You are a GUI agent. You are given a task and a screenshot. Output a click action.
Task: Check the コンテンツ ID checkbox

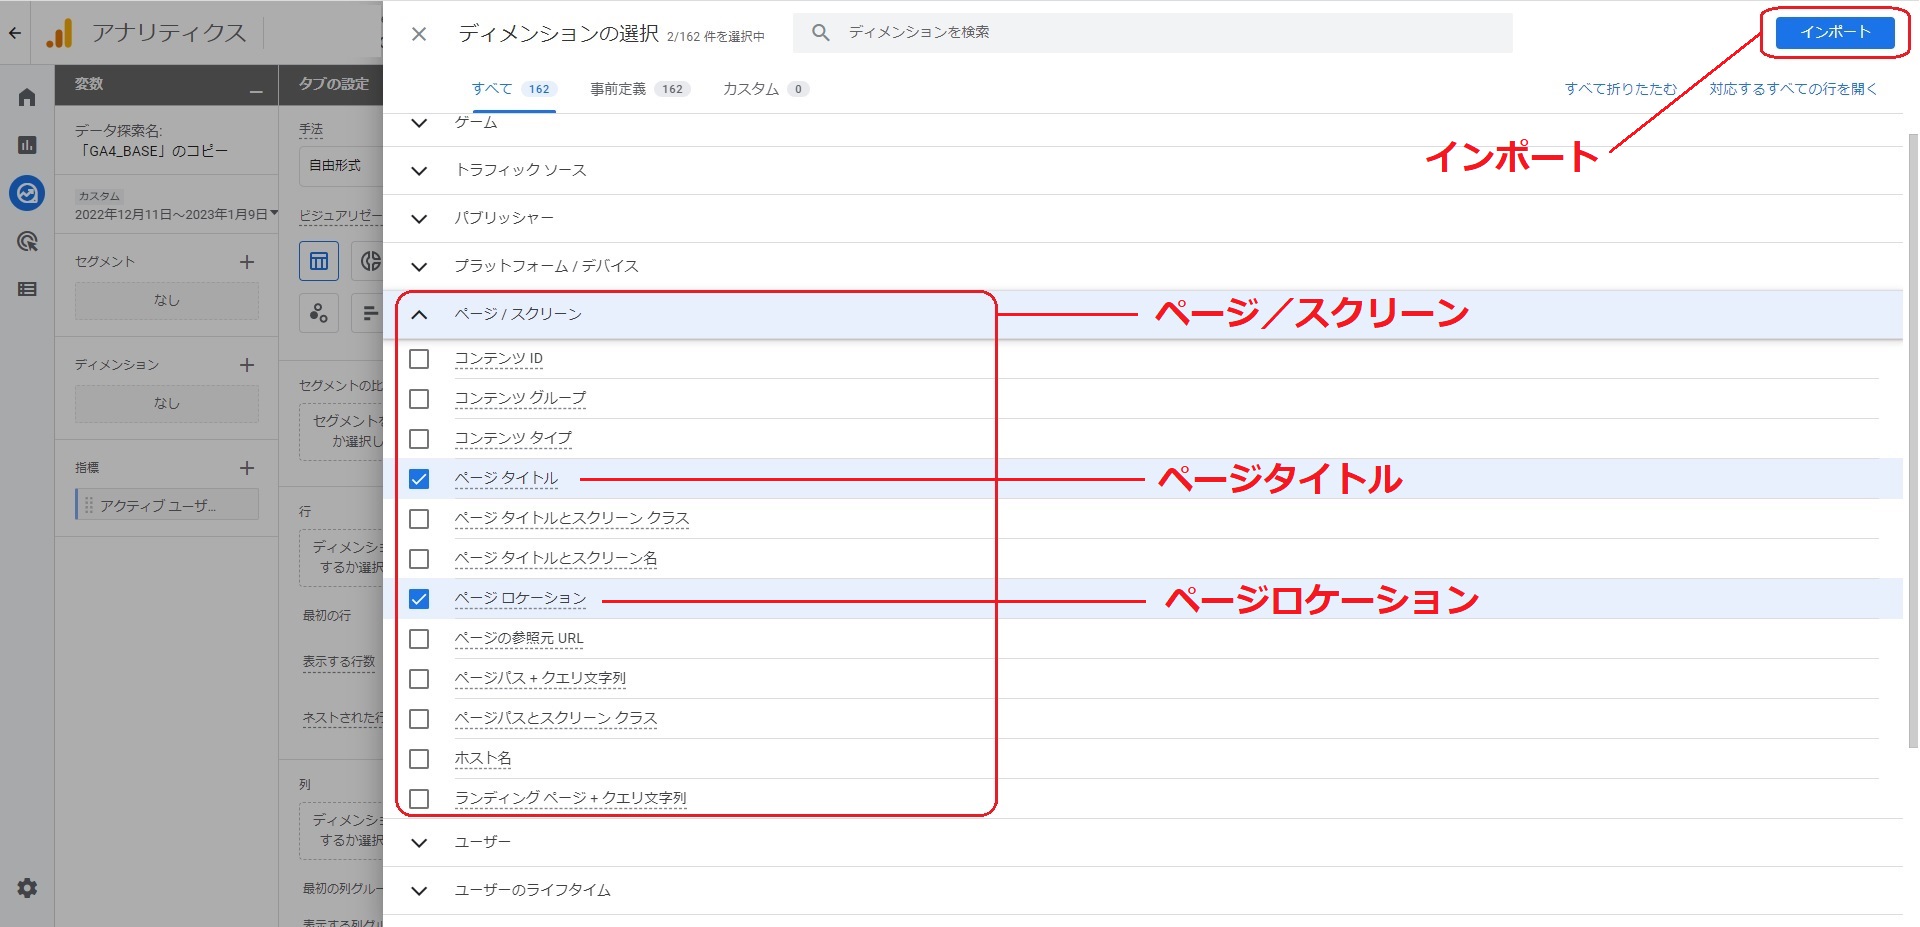pyautogui.click(x=419, y=359)
